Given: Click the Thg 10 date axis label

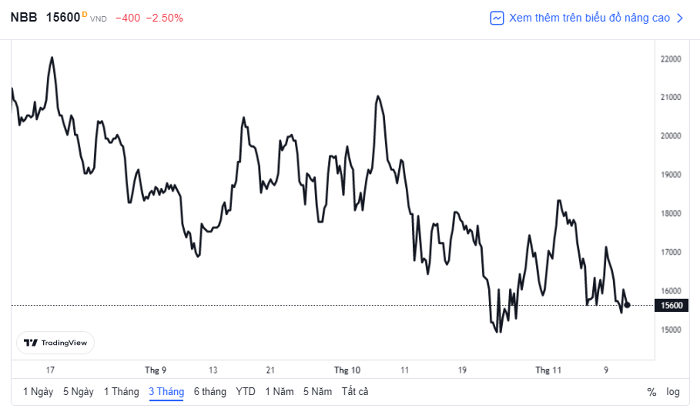Looking at the screenshot, I should (347, 370).
